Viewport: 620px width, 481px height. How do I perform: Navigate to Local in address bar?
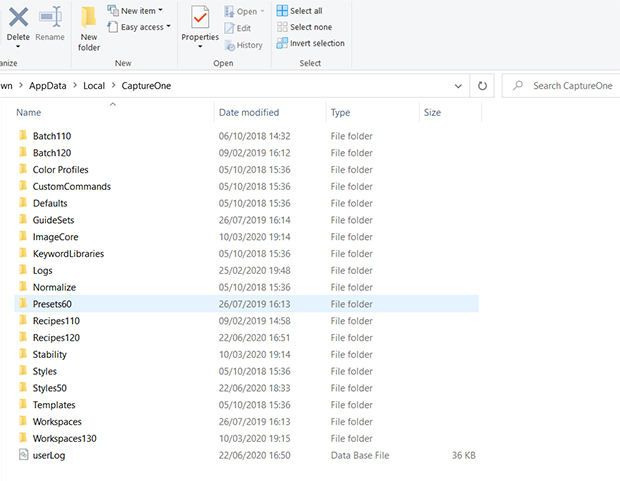[x=94, y=86]
